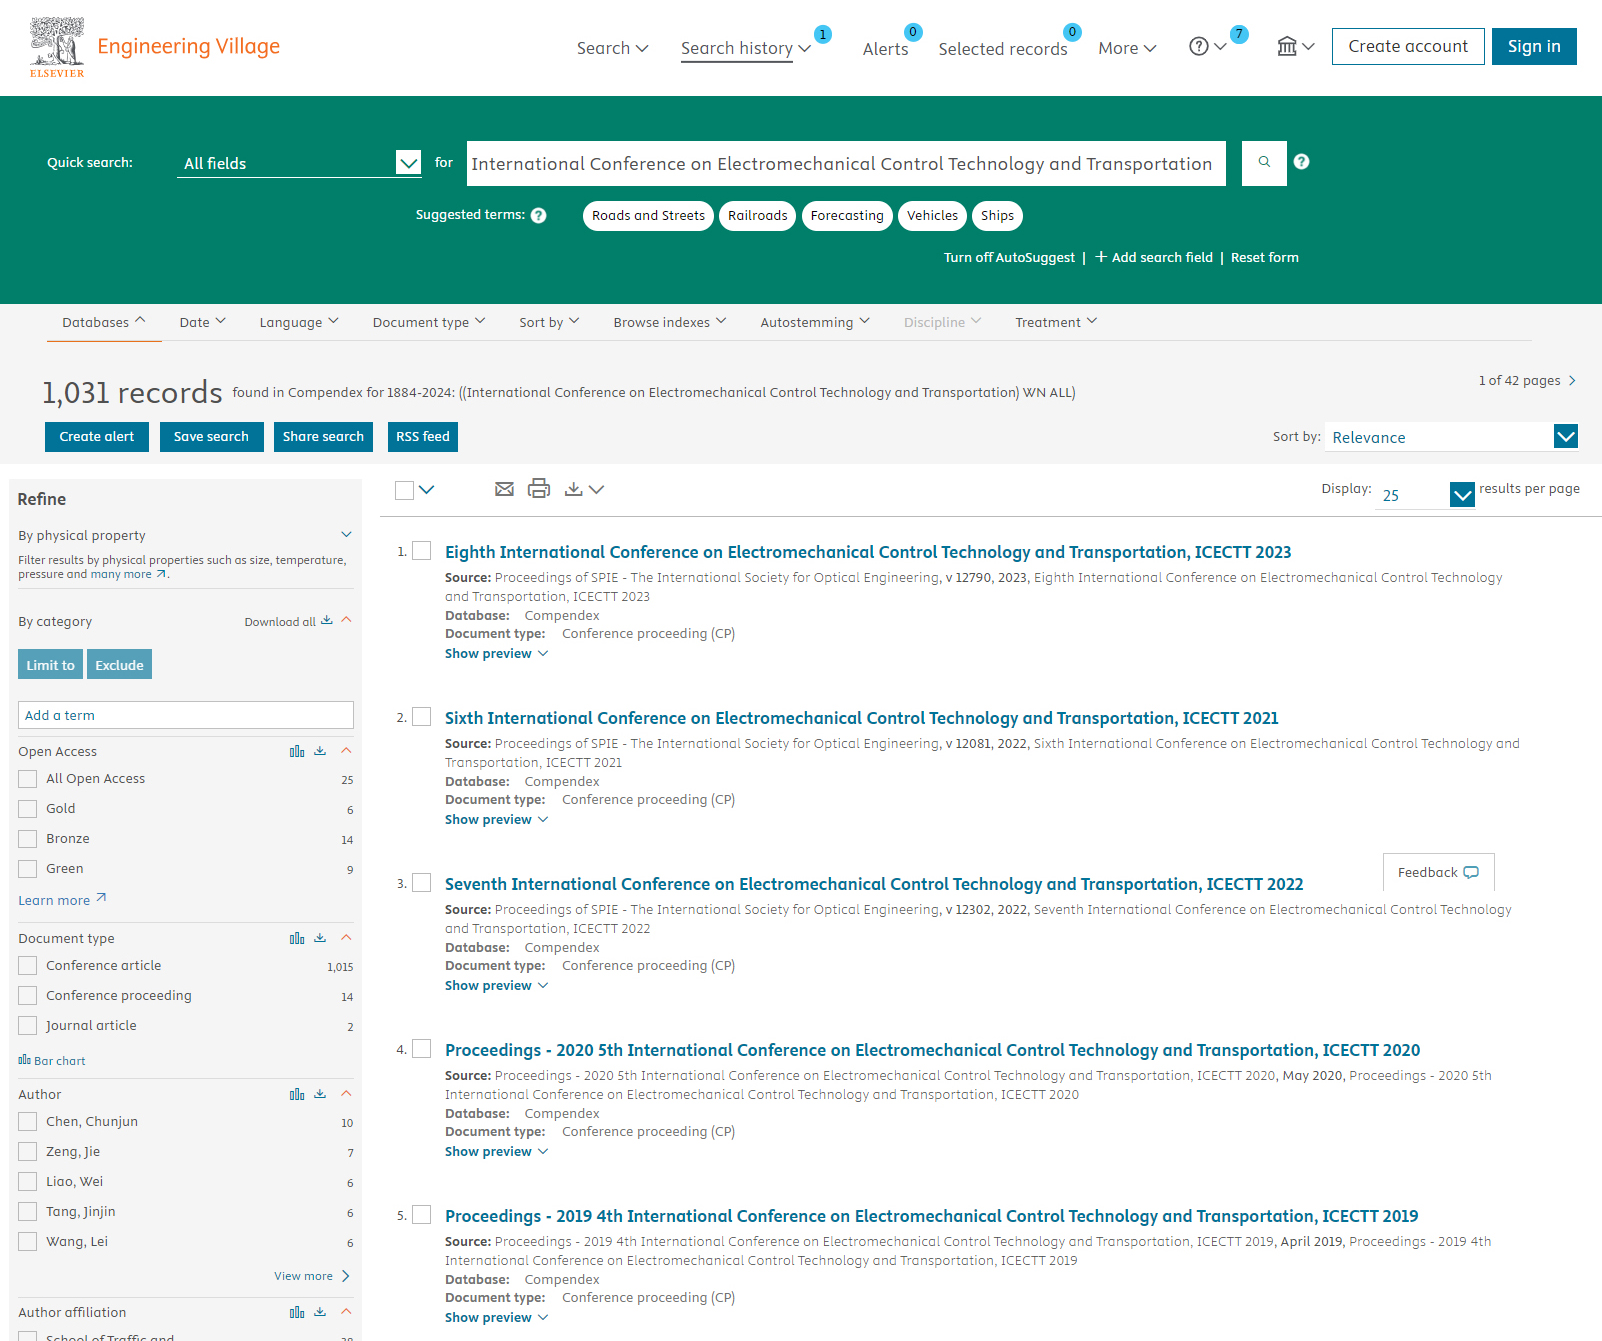Click the Create alert button

click(97, 437)
